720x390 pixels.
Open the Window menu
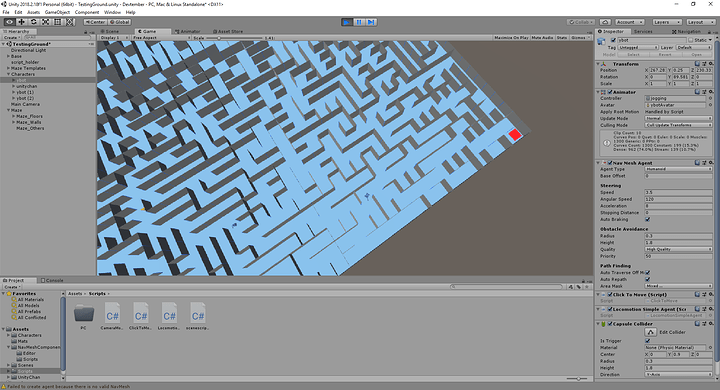(x=112, y=12)
